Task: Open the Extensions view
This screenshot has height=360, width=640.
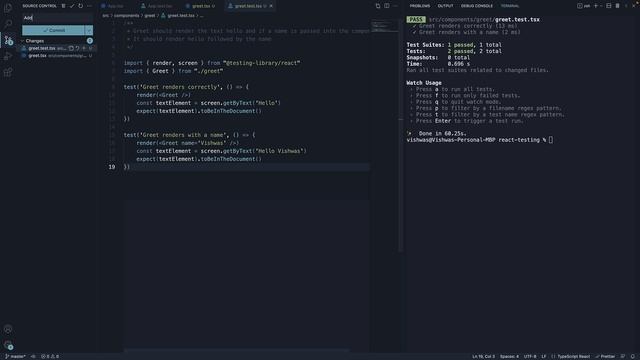Action: (8, 73)
